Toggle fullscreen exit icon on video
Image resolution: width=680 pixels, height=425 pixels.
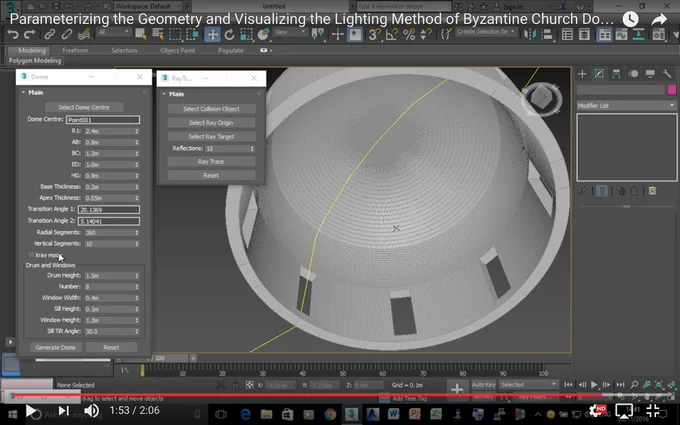coord(653,410)
